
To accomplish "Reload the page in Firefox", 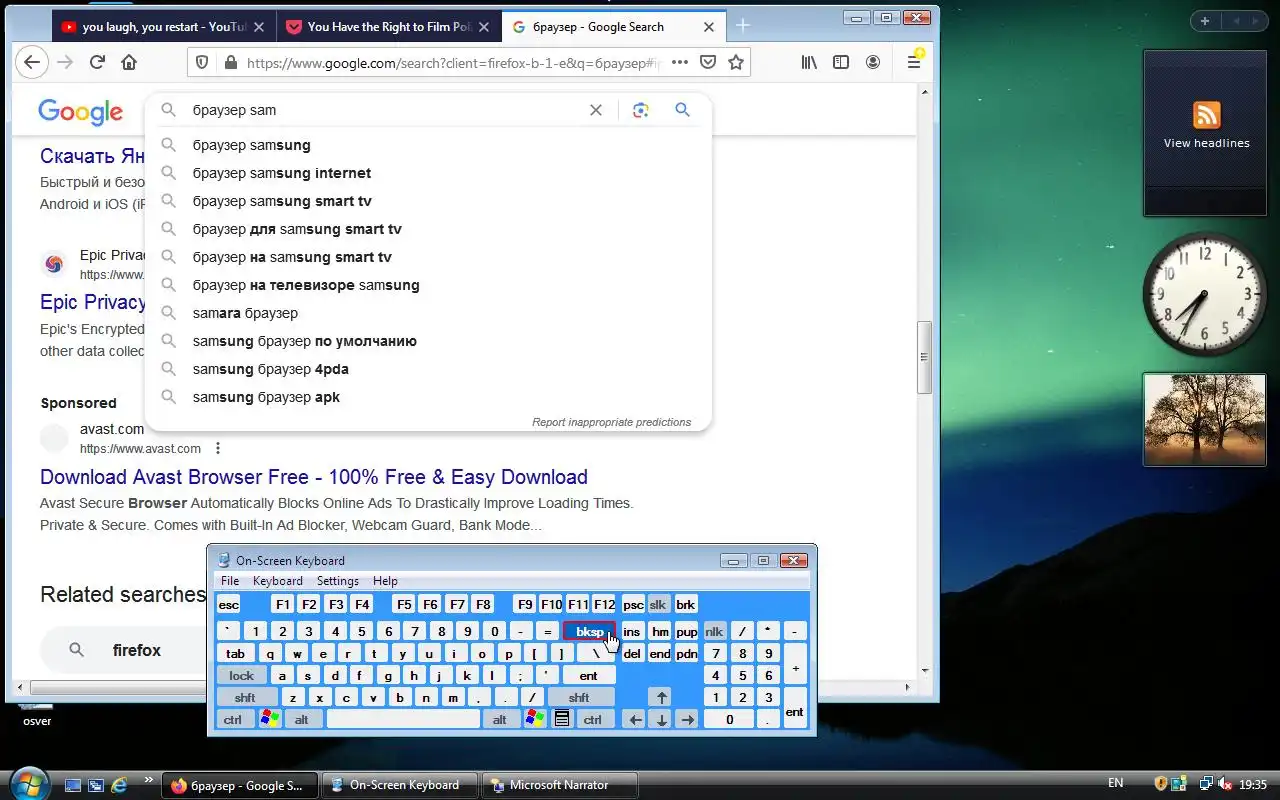I will click(97, 62).
